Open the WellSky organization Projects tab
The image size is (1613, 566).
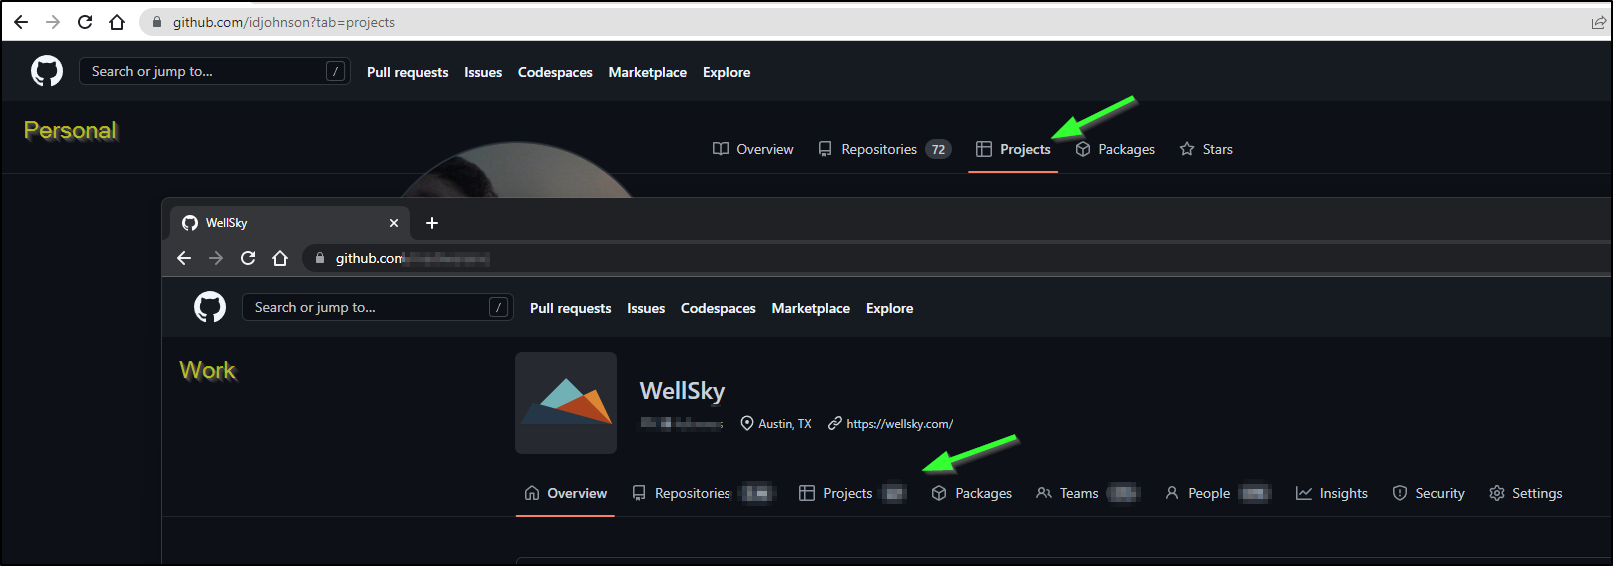click(x=852, y=493)
